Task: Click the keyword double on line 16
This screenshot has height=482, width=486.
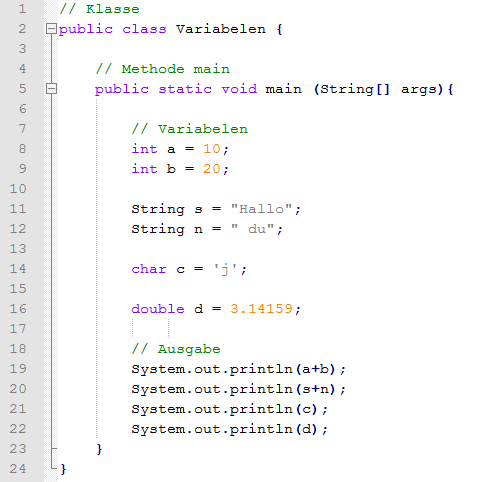Action: coord(158,309)
